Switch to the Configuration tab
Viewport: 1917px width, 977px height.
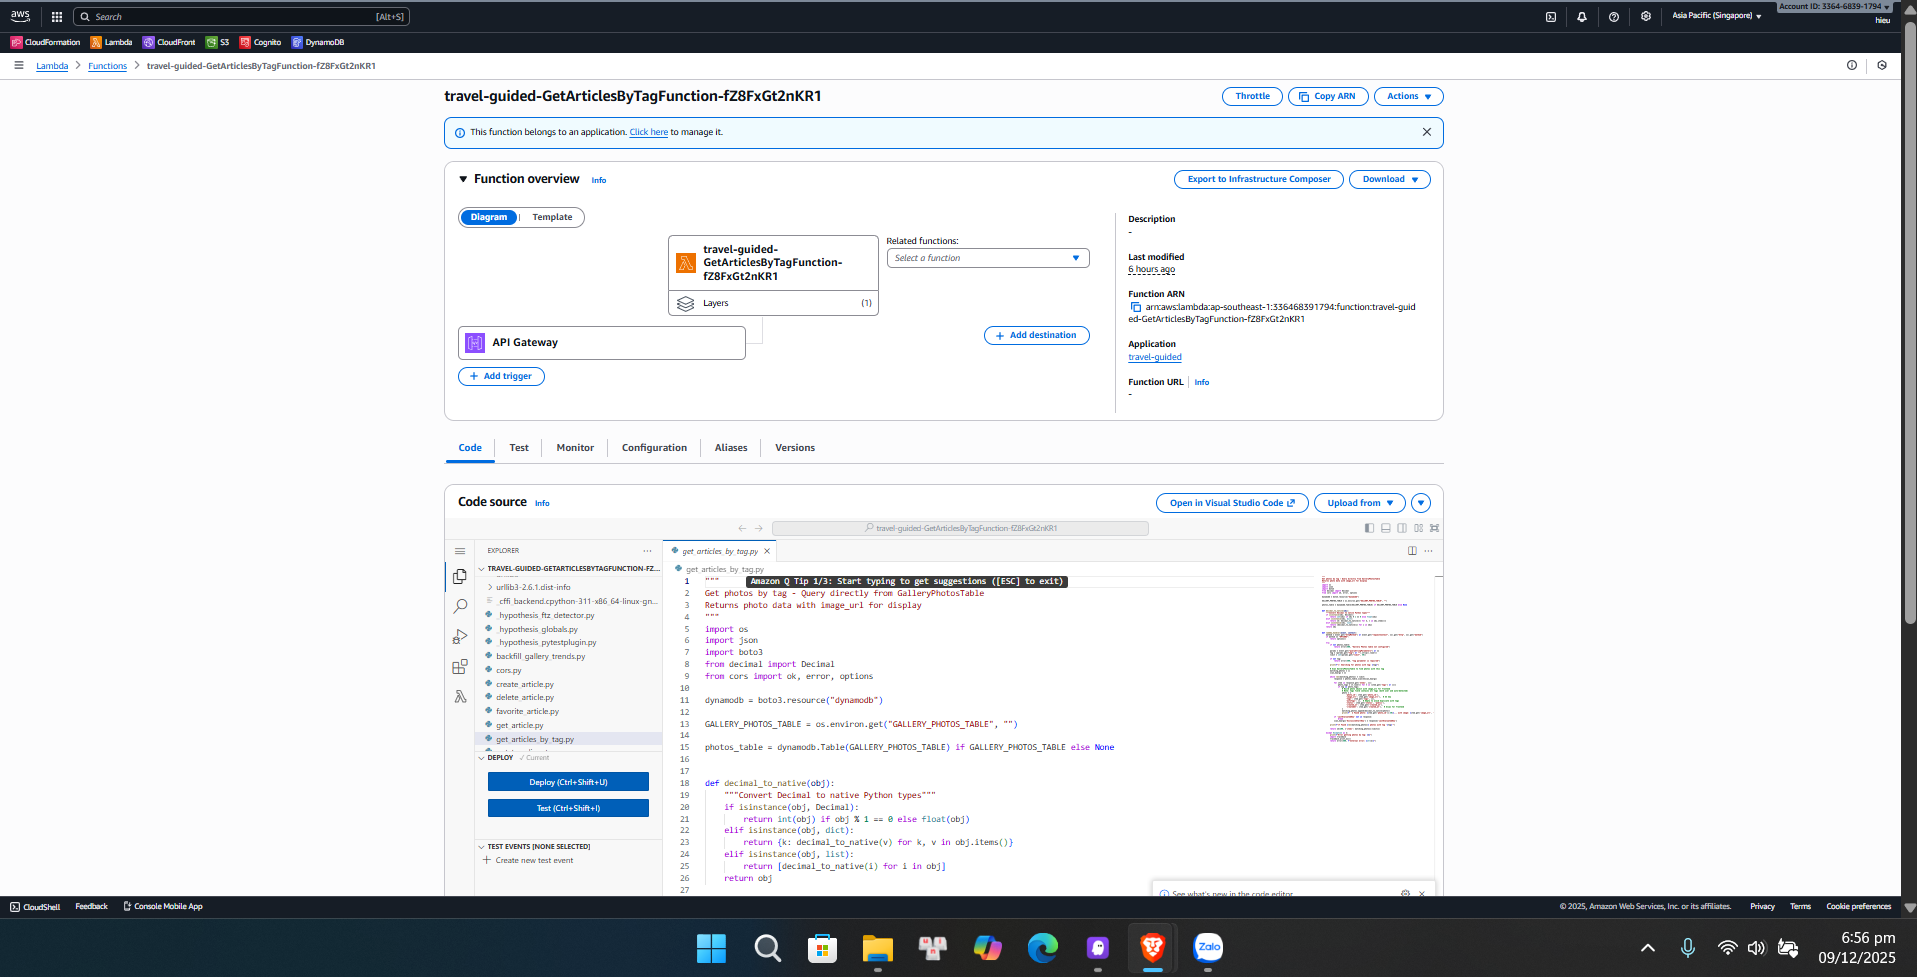tap(653, 447)
